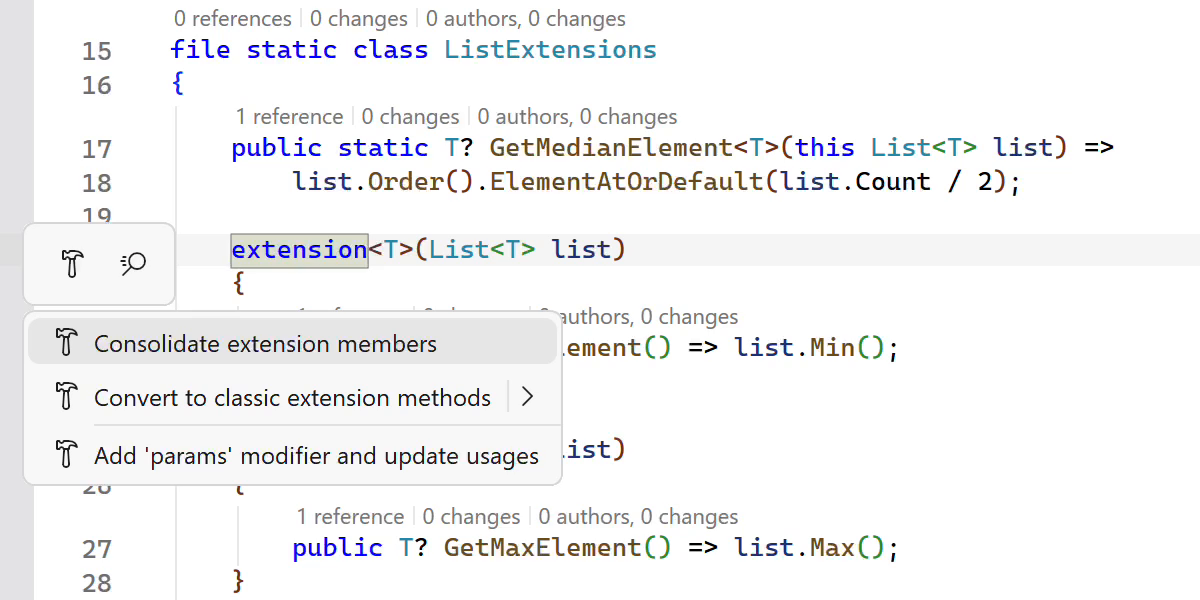The image size is (1200, 600).
Task: Expand submenu arrow for Convert to classic extension methods
Action: pos(528,397)
